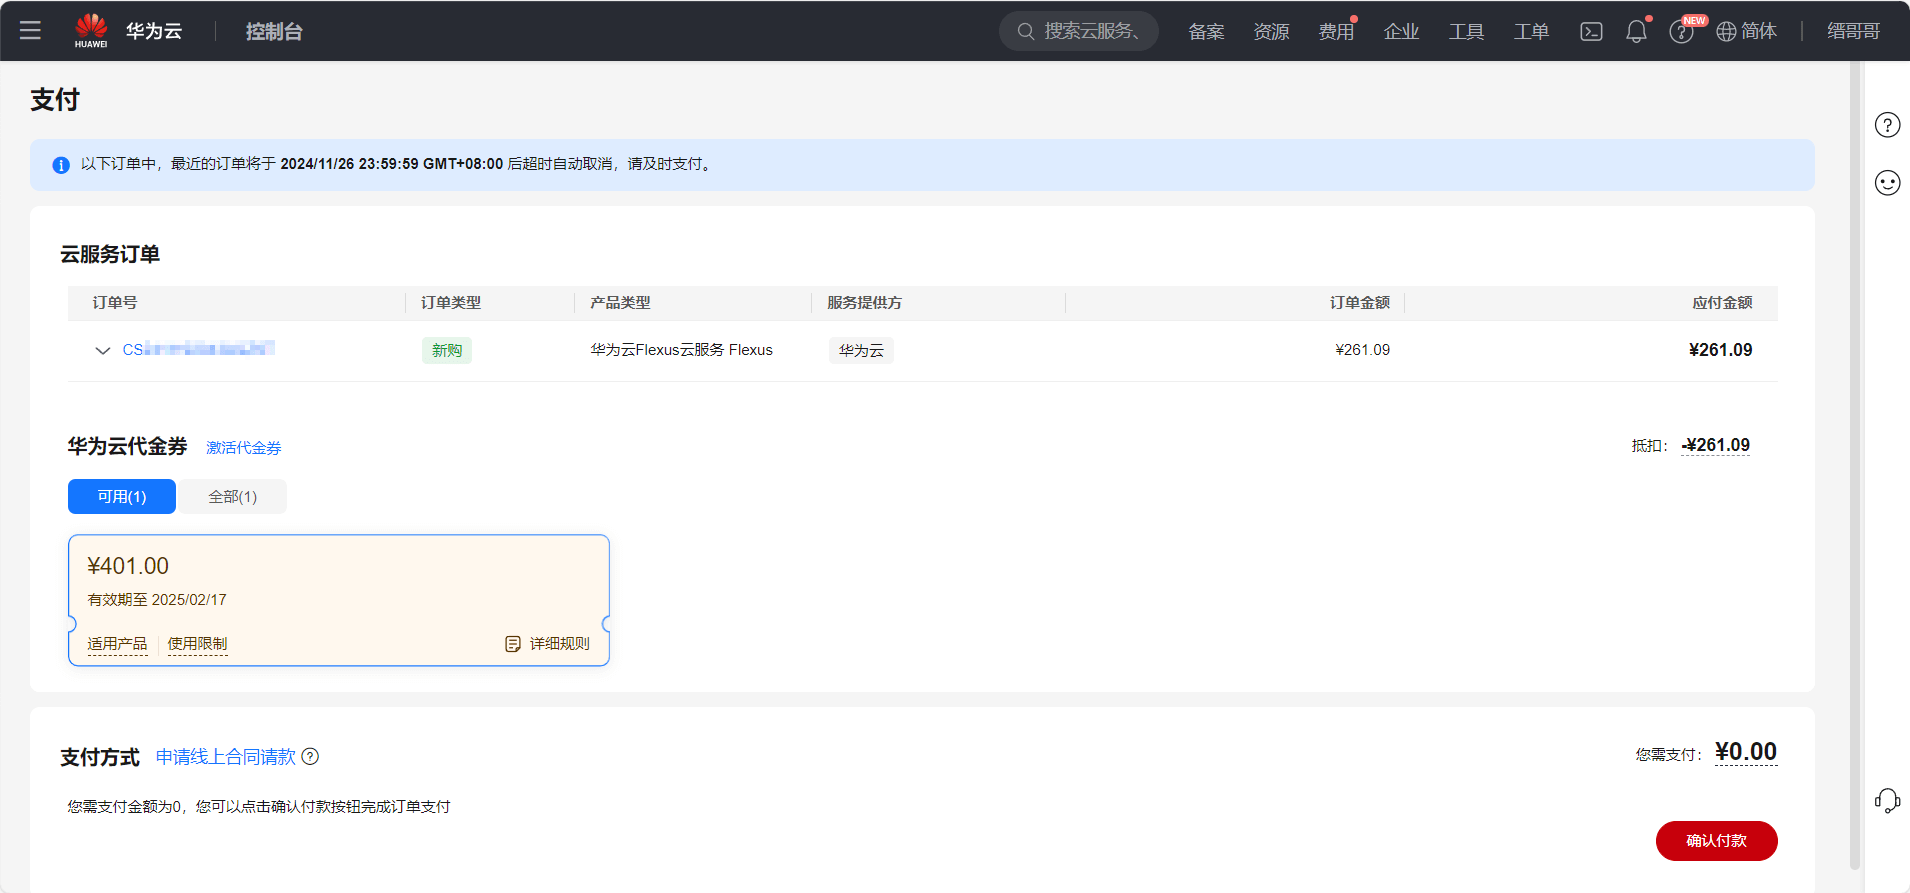Screen dimensions: 1910x893
Task: Switch to the 全部(1) coupon tab
Action: point(233,497)
